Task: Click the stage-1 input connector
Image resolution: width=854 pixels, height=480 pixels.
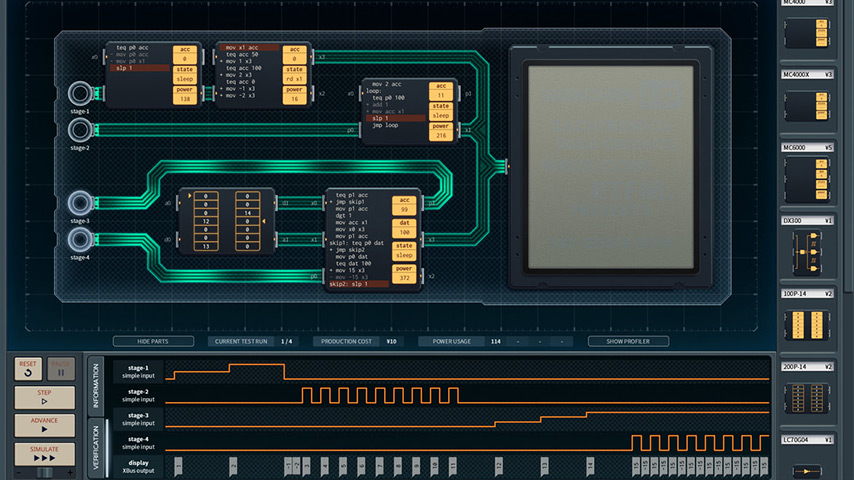Action: [x=79, y=95]
